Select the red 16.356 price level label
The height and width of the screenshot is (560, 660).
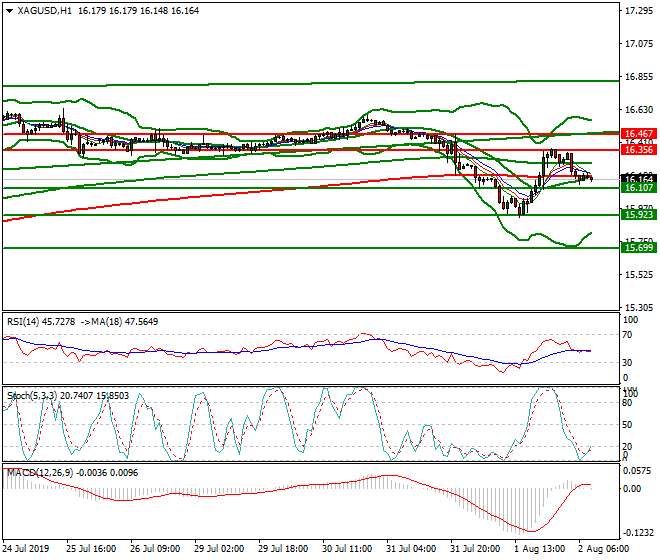click(639, 150)
